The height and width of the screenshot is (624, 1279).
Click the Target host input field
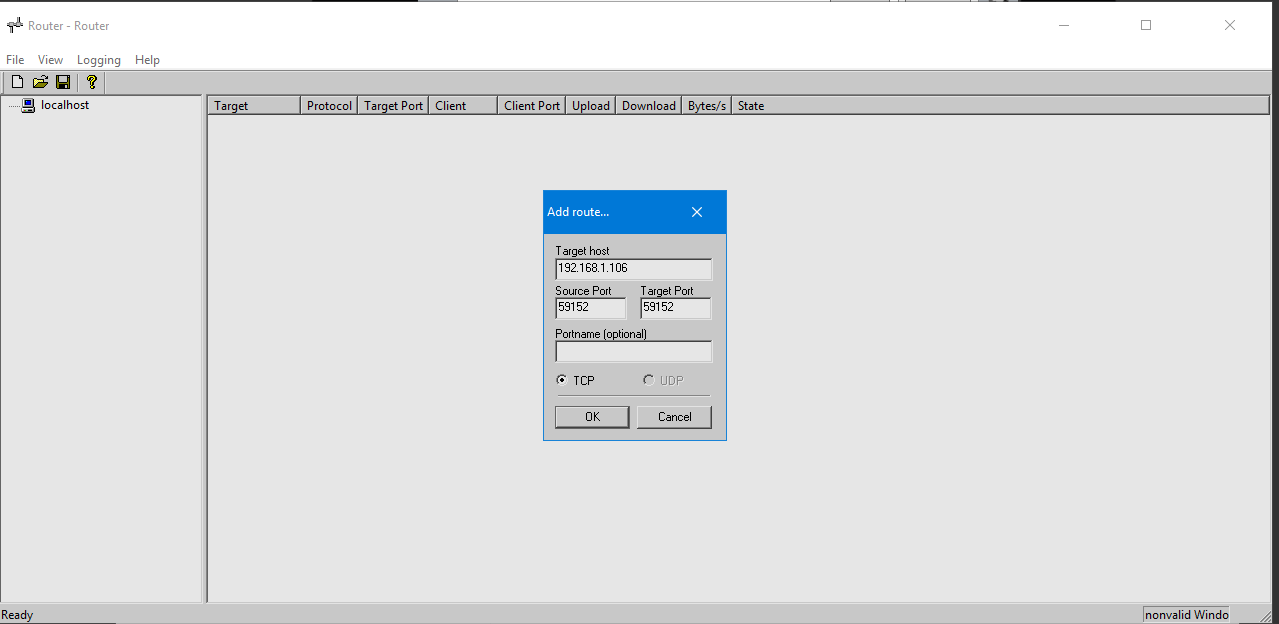[633, 269]
